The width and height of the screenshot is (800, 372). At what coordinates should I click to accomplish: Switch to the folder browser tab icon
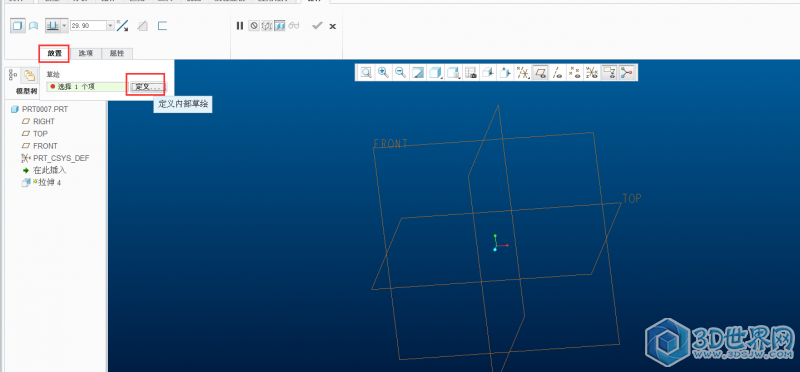[30, 76]
